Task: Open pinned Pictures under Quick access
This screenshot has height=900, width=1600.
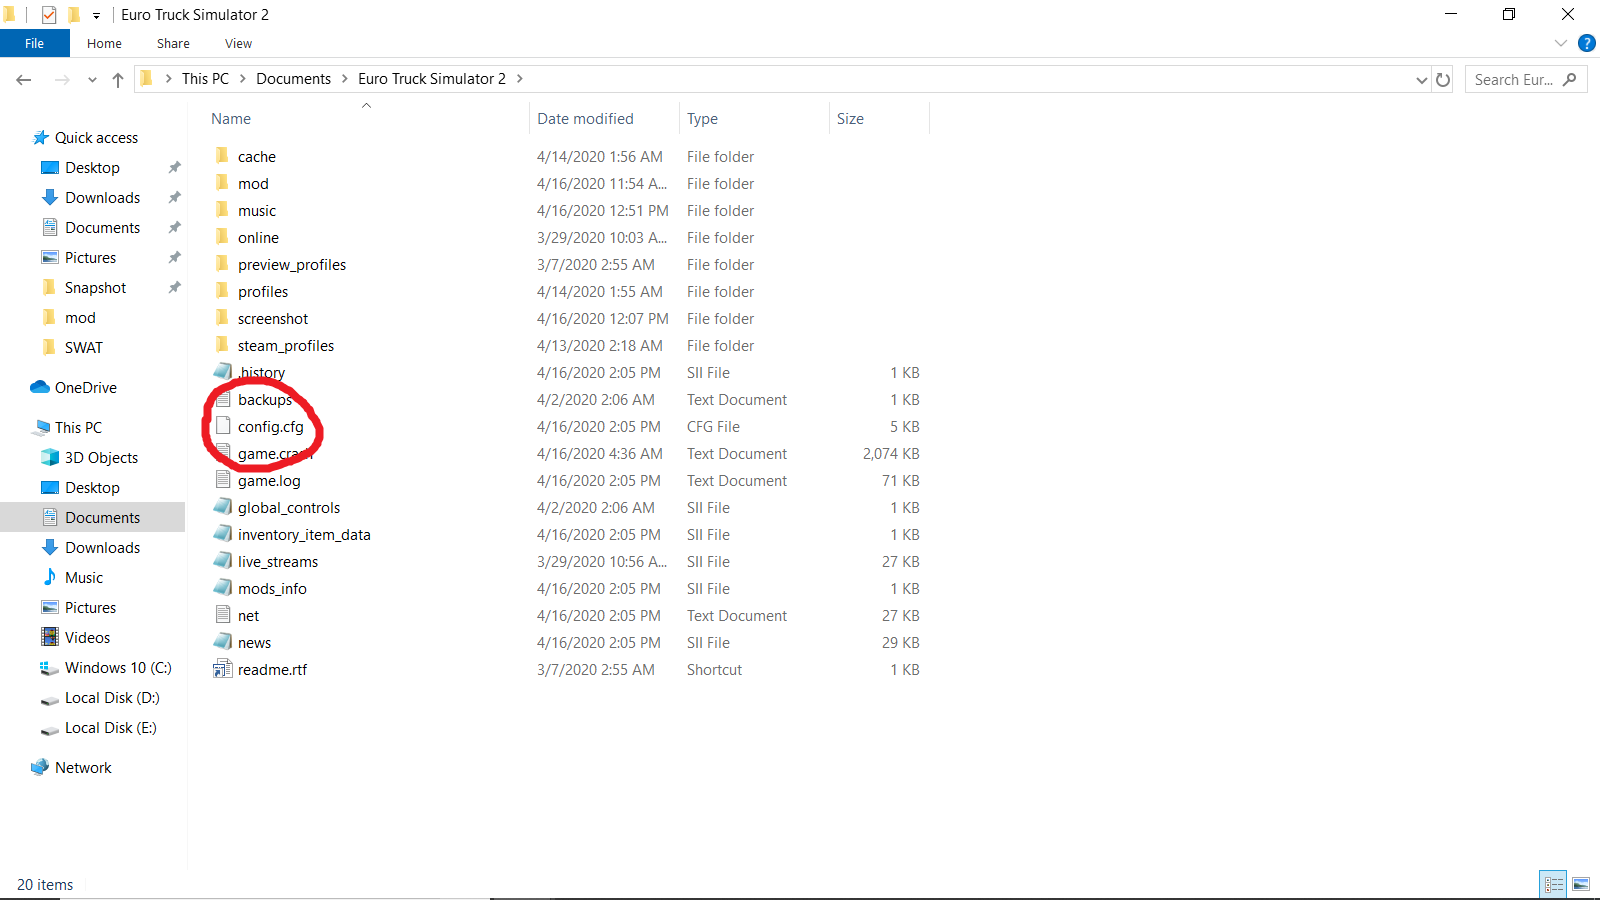Action: 91,257
